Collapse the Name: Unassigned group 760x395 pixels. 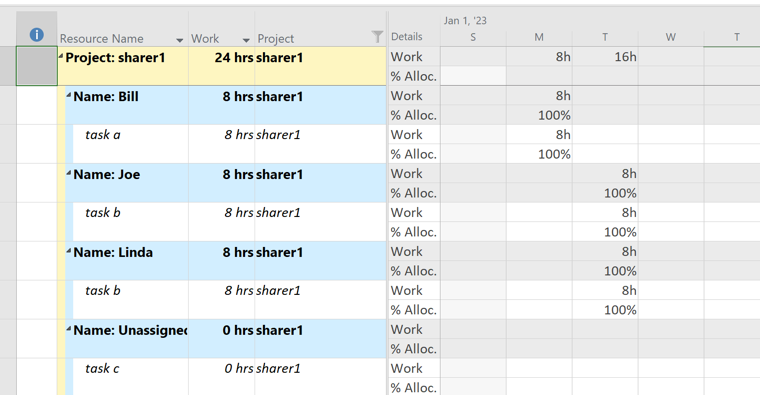click(69, 329)
